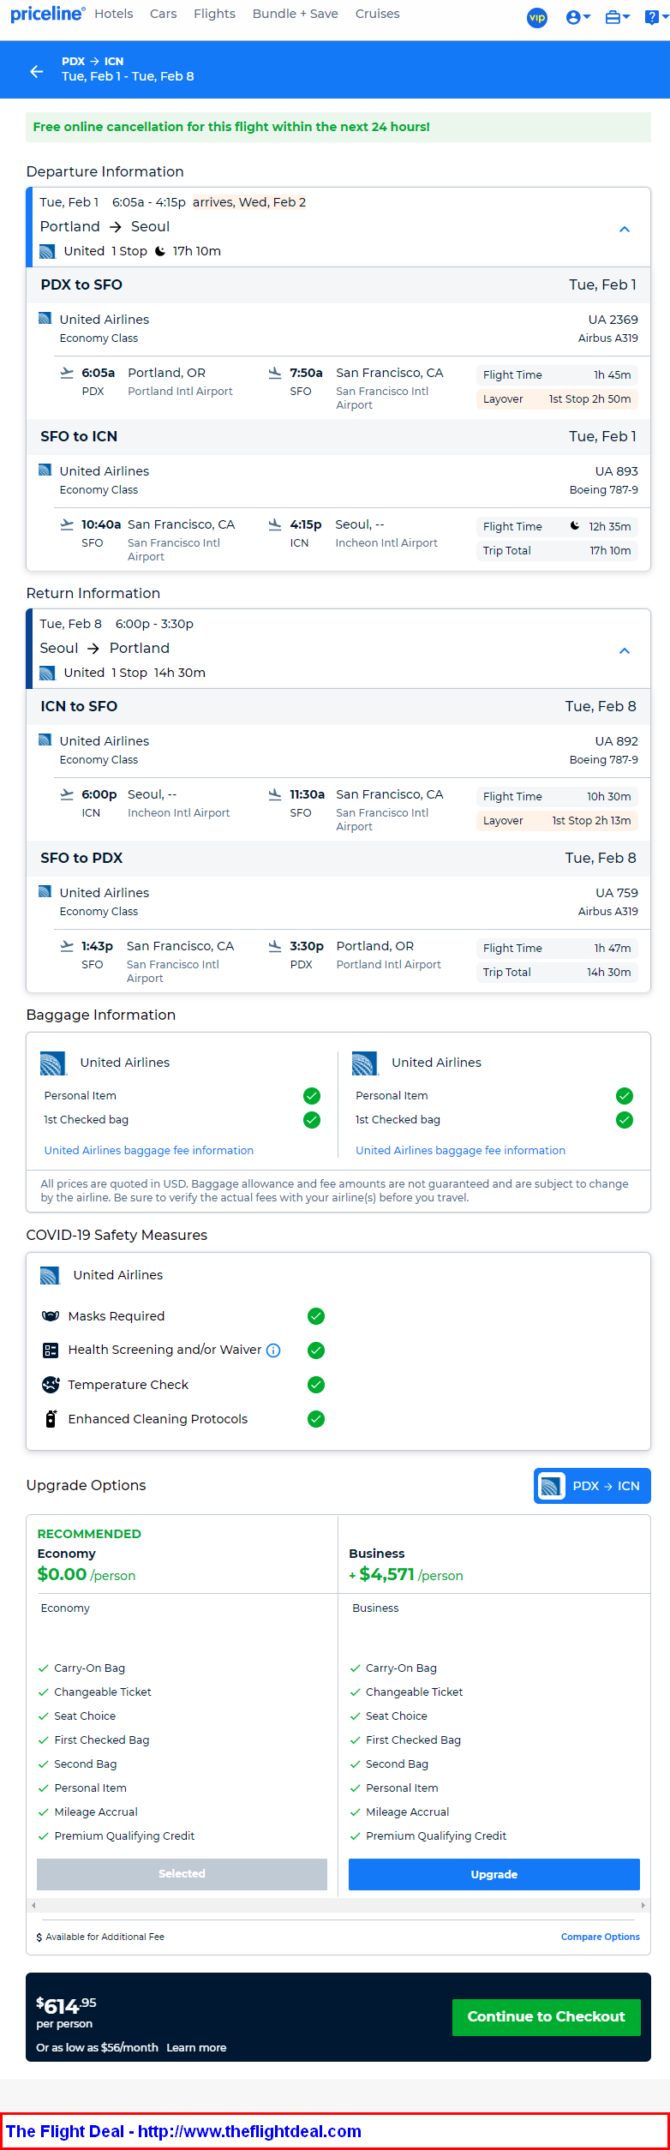Select the PDX → ICN upgrade tab
Screen dimensions: 670x2150
(592, 1485)
